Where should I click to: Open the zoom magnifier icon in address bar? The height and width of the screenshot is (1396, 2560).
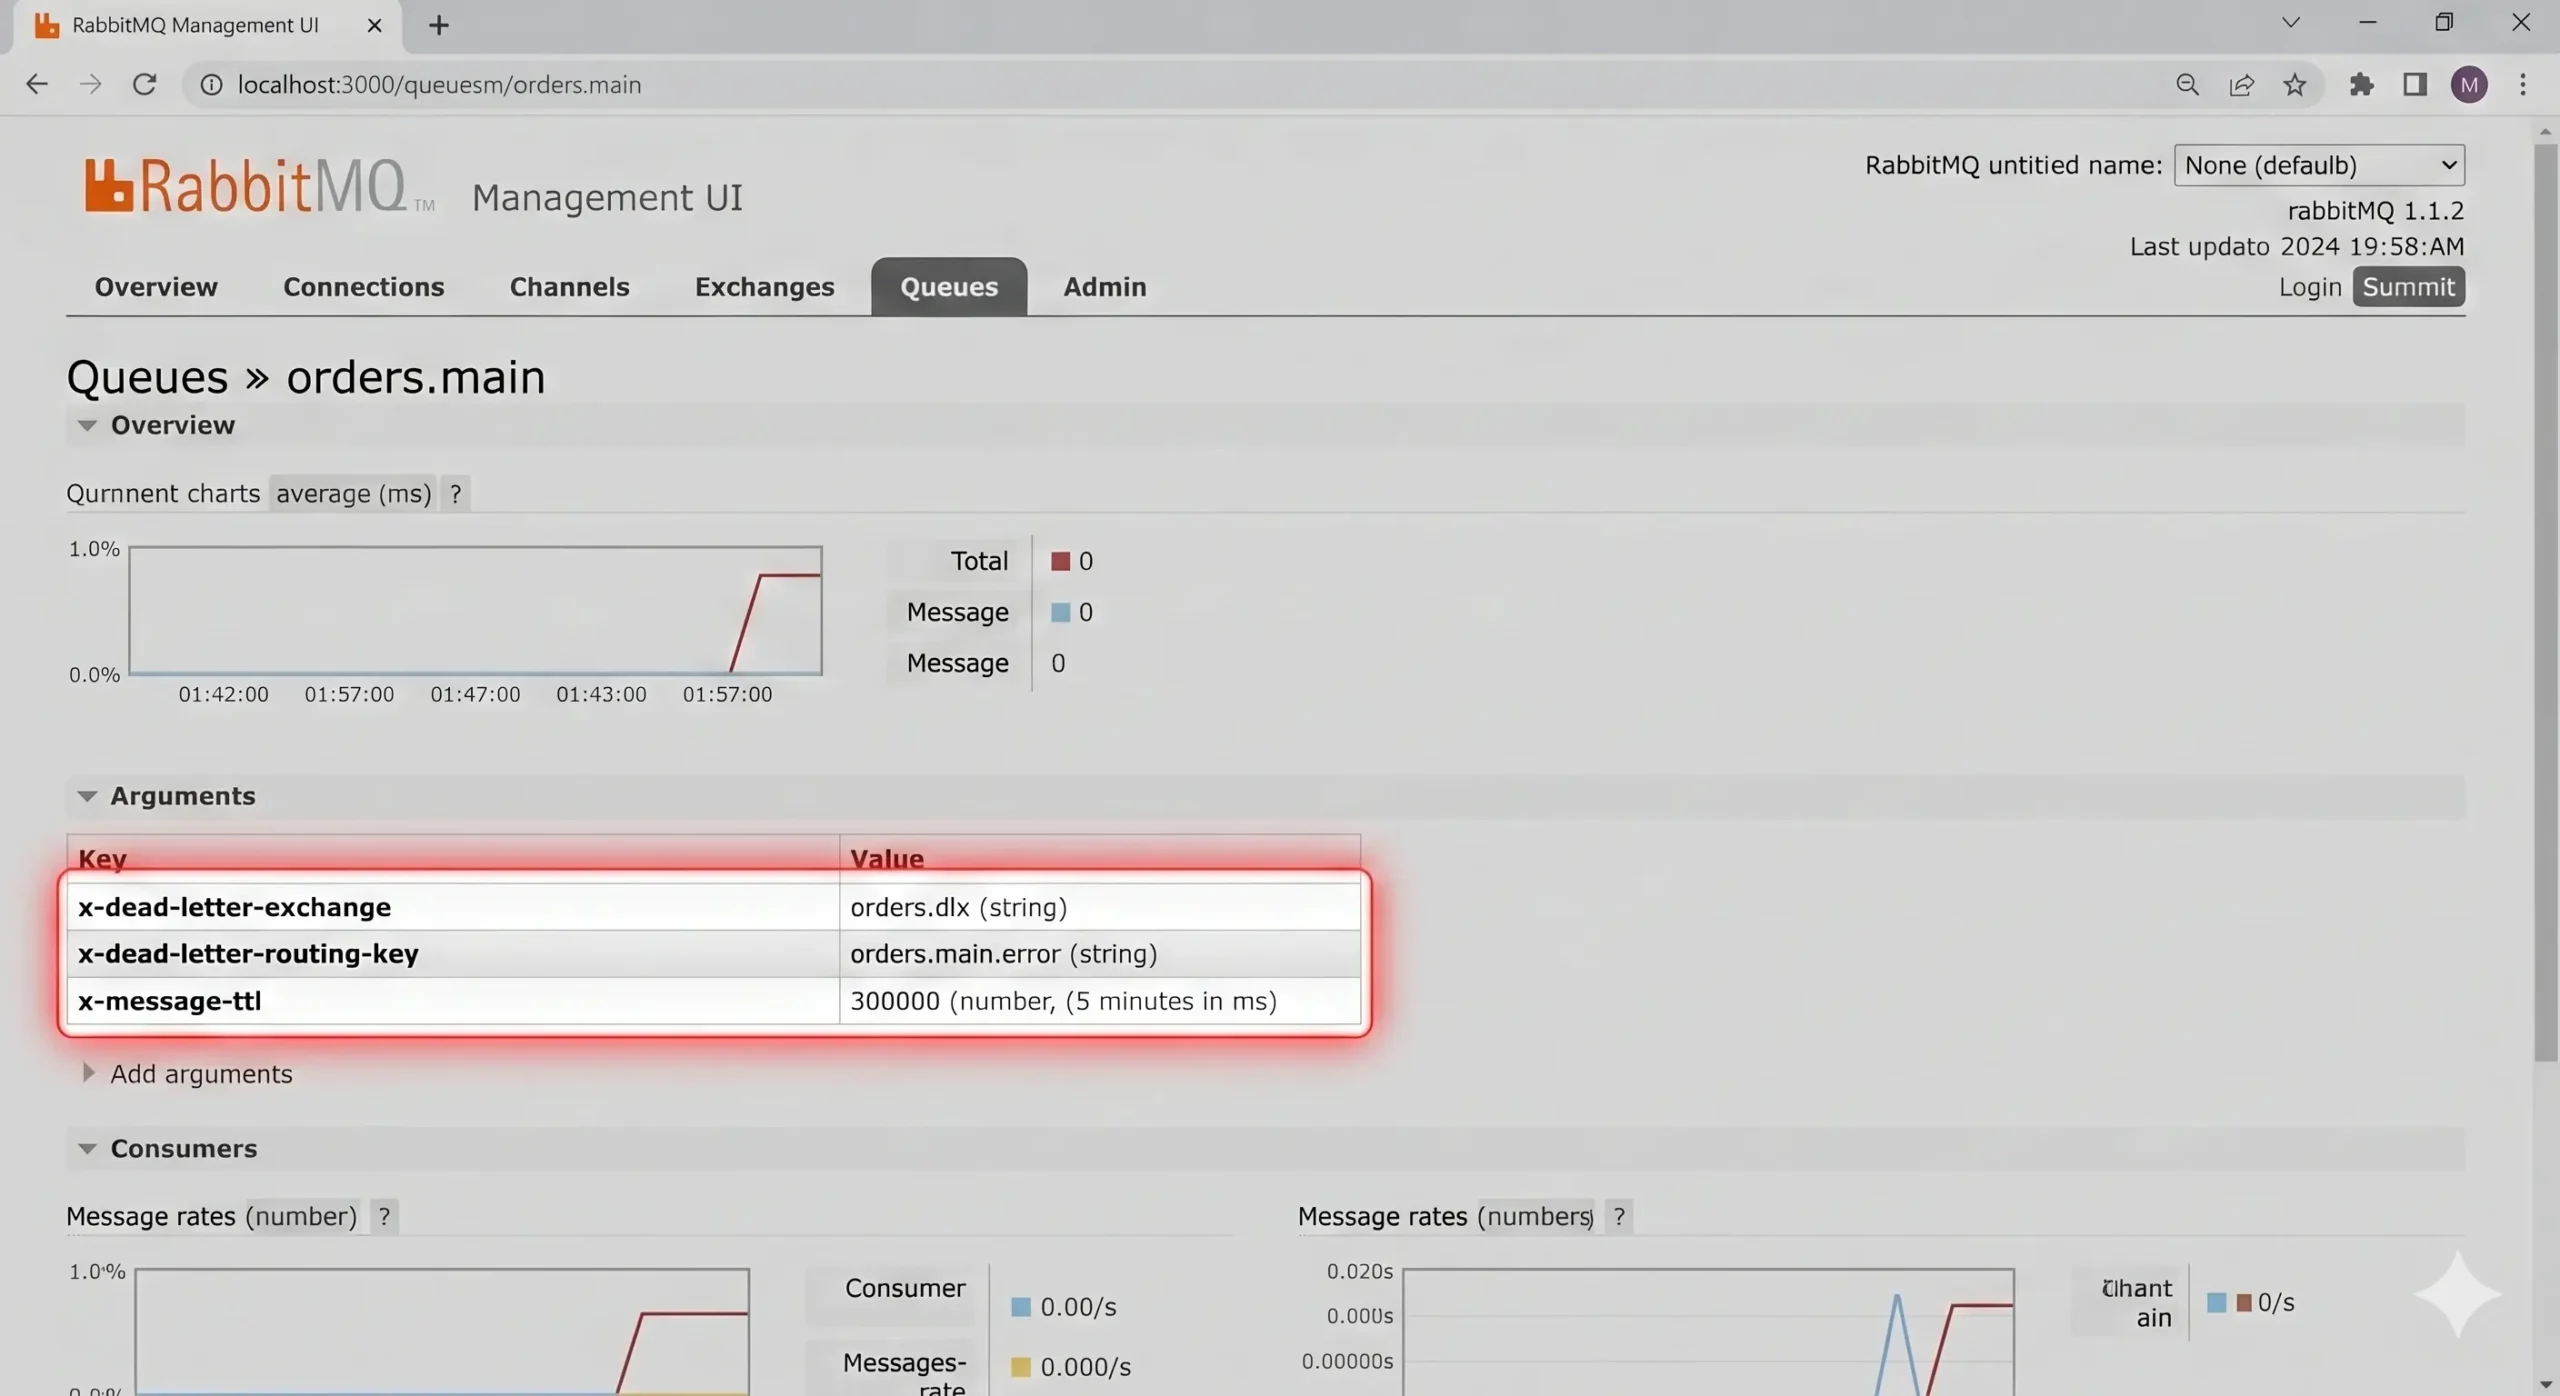pyautogui.click(x=2187, y=85)
